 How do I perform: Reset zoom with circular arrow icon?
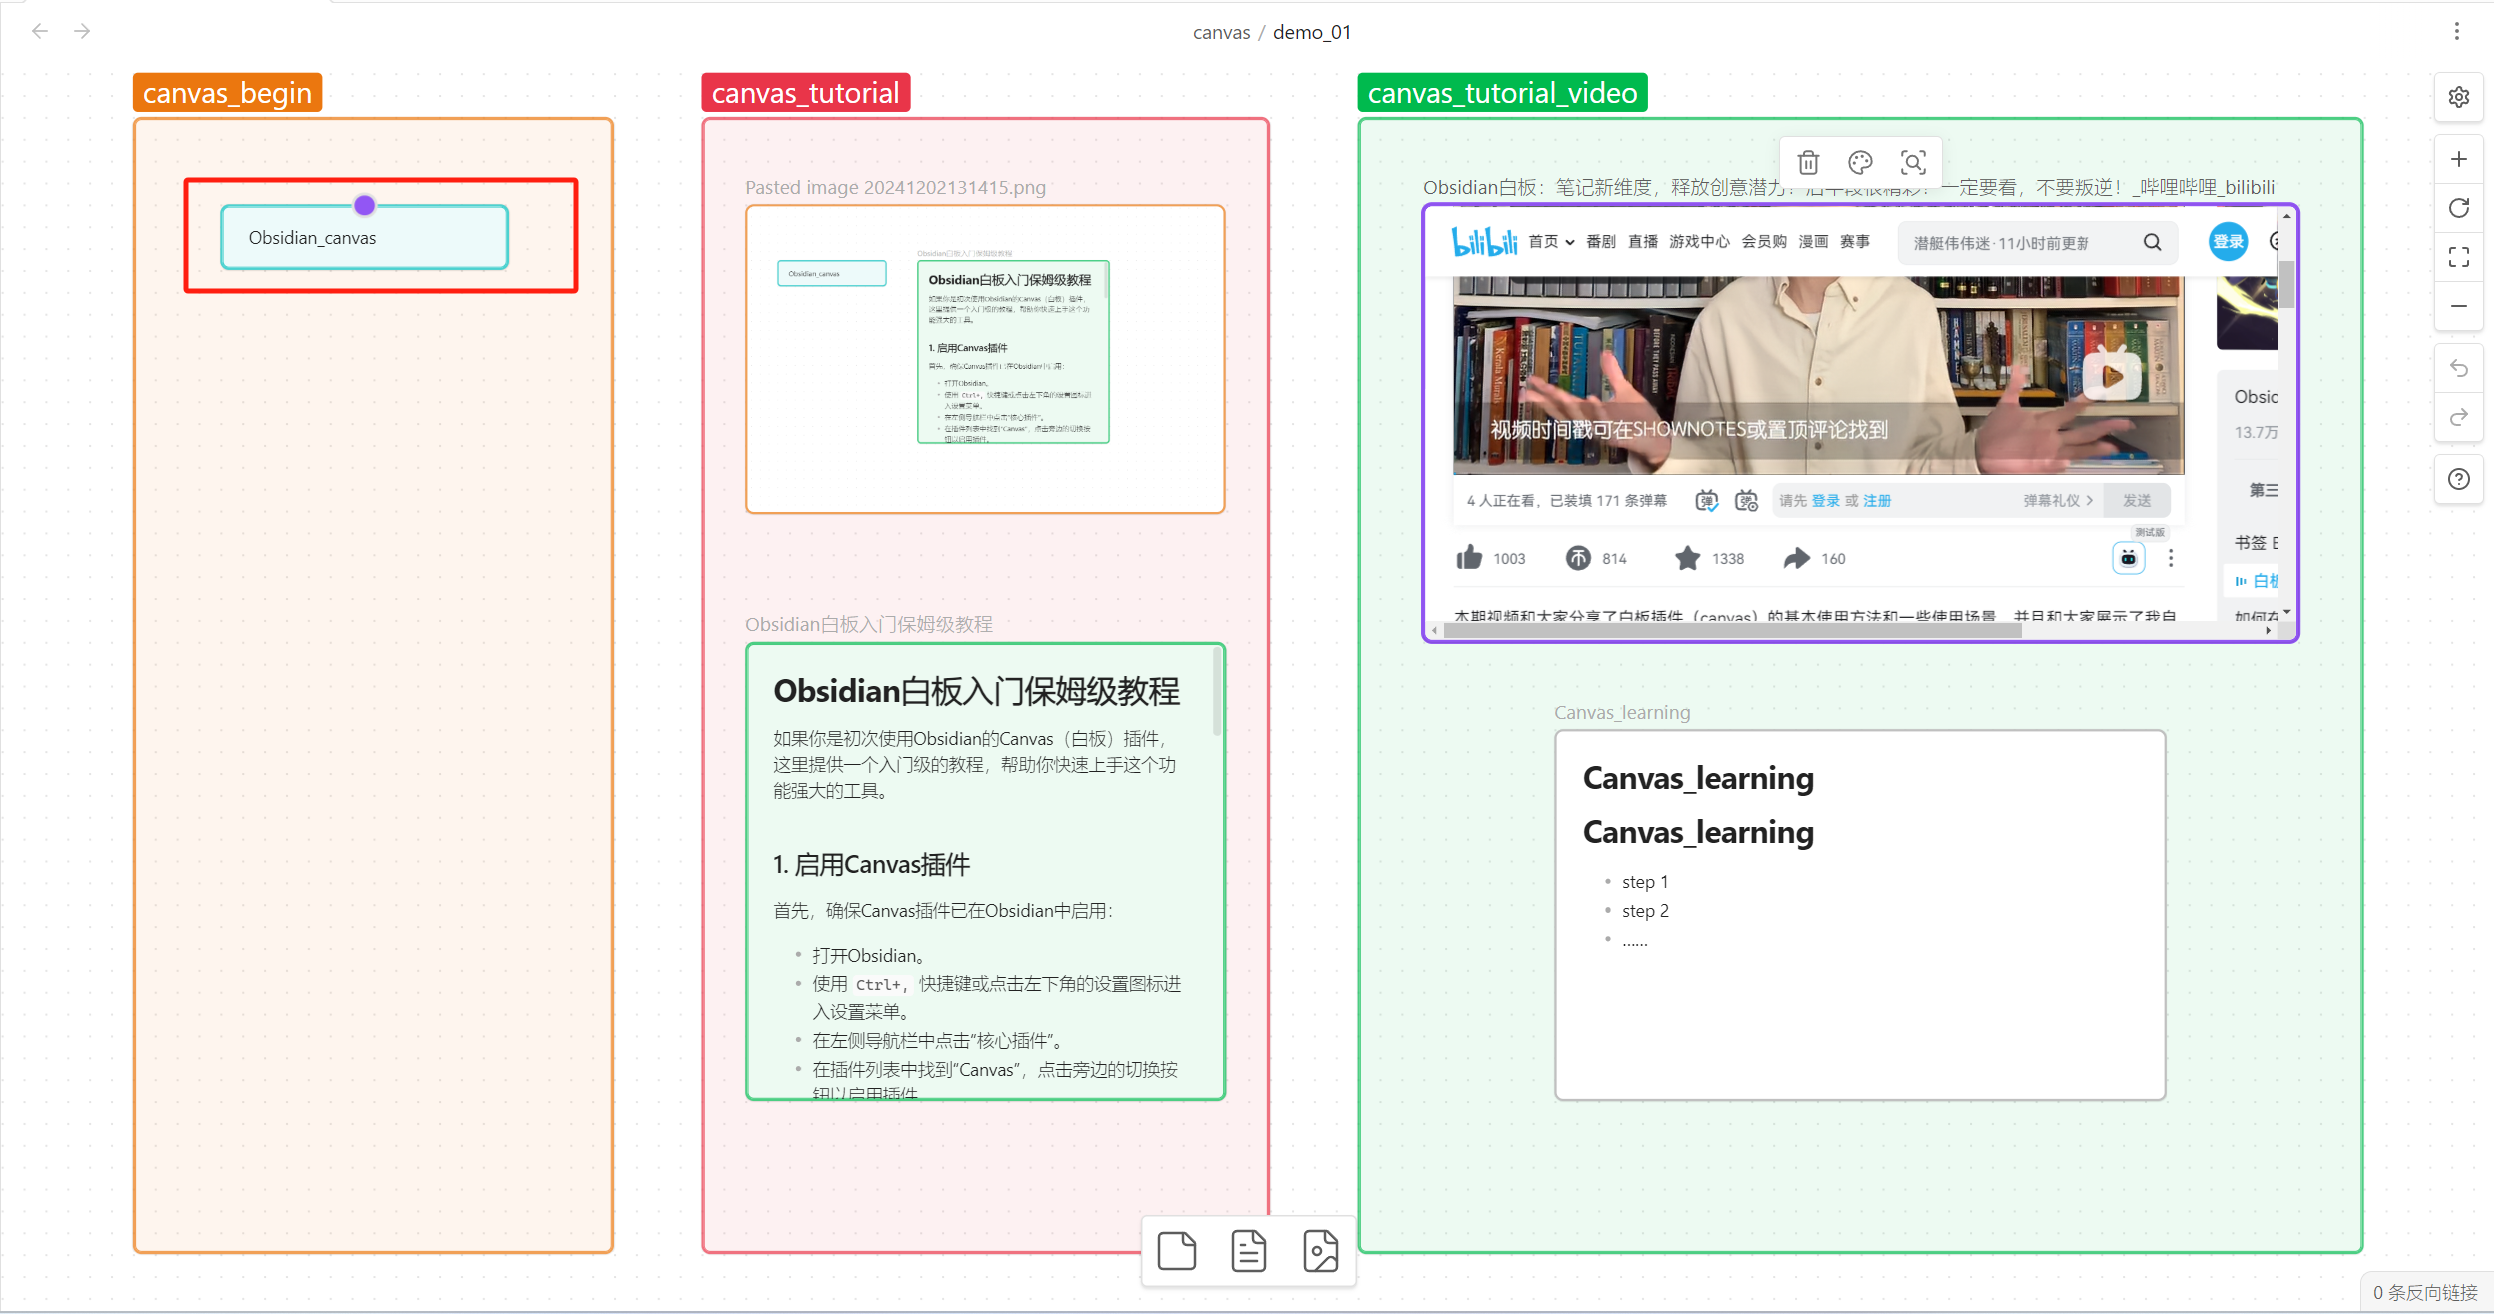tap(2458, 208)
